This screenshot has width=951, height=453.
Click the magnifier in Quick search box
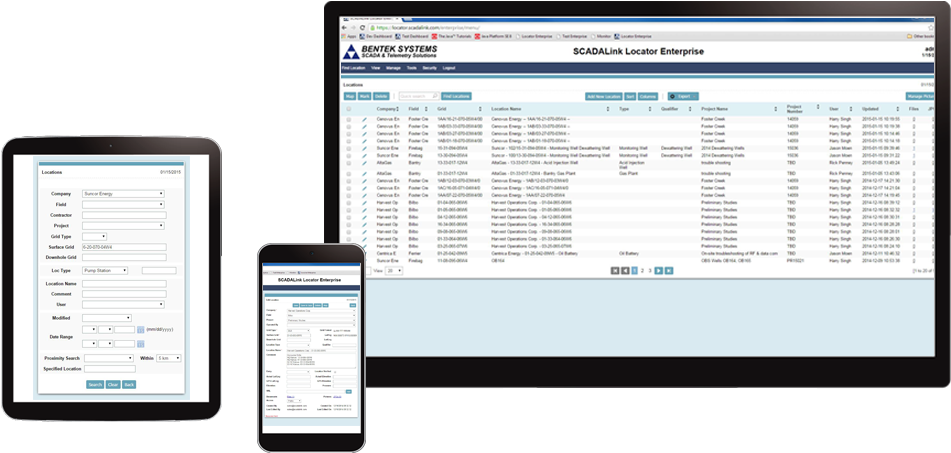pyautogui.click(x=435, y=96)
